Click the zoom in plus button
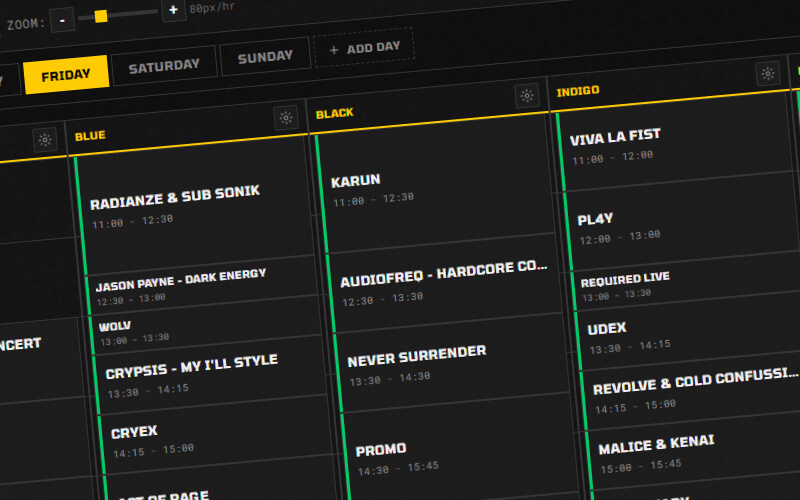 (x=173, y=10)
